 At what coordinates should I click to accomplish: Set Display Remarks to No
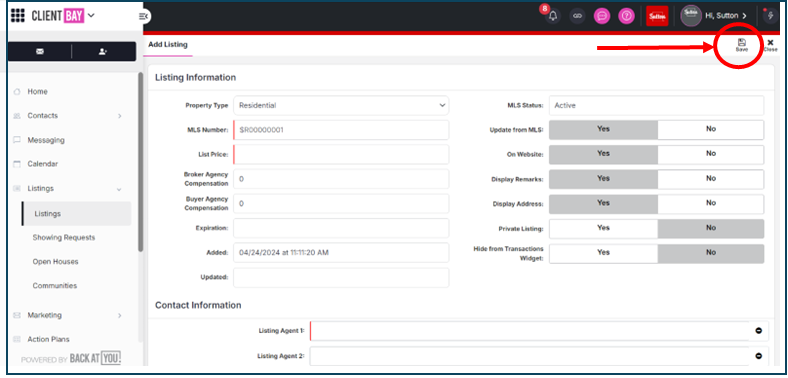(711, 178)
